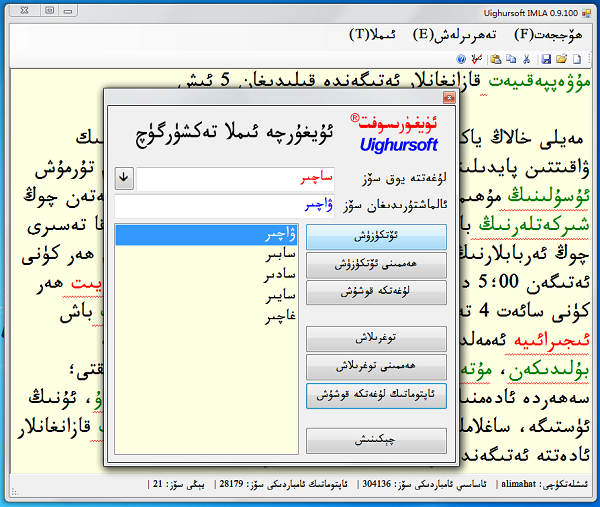Image resolution: width=600 pixels, height=507 pixels.
Task: Click status bar new words count 21
Action: (x=178, y=484)
